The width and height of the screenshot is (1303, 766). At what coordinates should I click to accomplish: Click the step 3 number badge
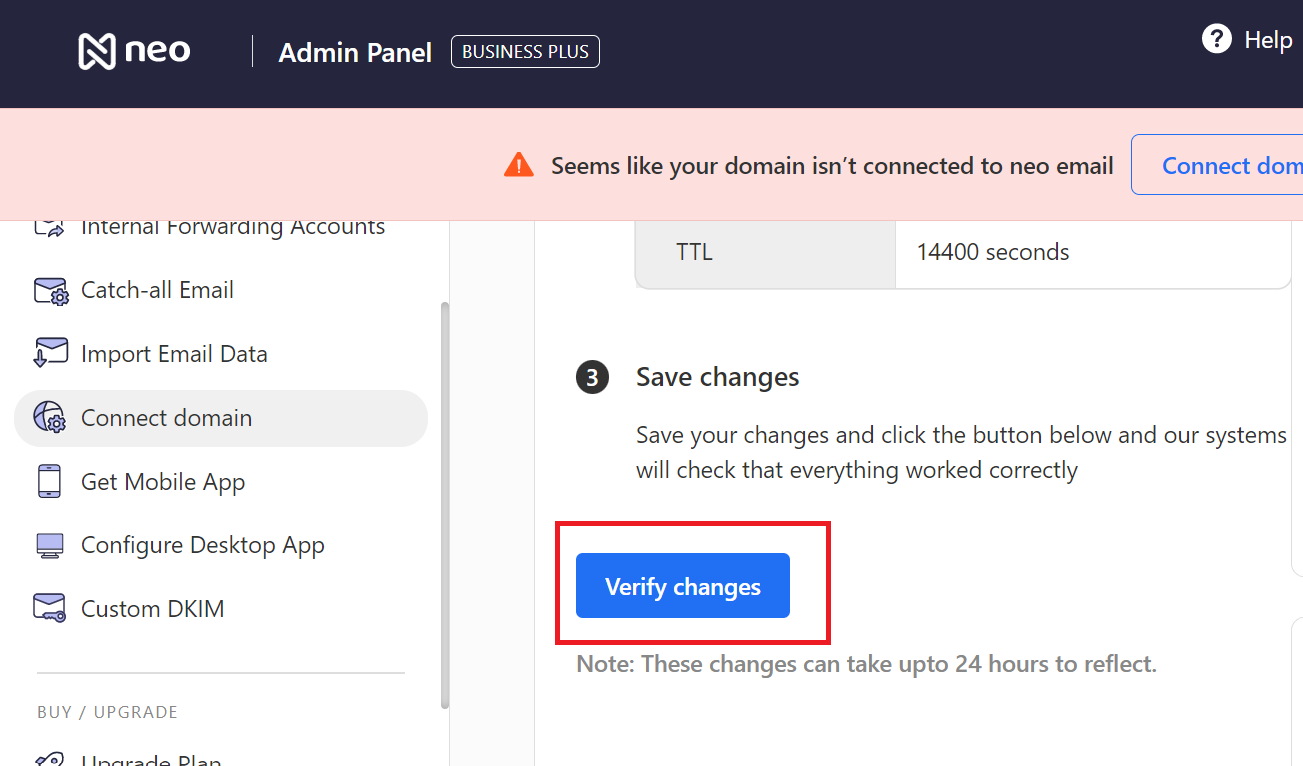pyautogui.click(x=592, y=378)
